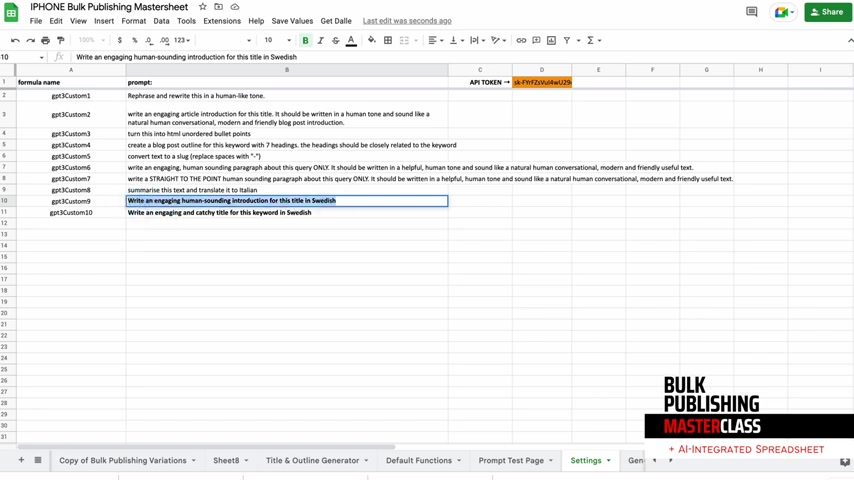Image resolution: width=854 pixels, height=480 pixels.
Task: Open the text rotation dropdown
Action: point(498,40)
